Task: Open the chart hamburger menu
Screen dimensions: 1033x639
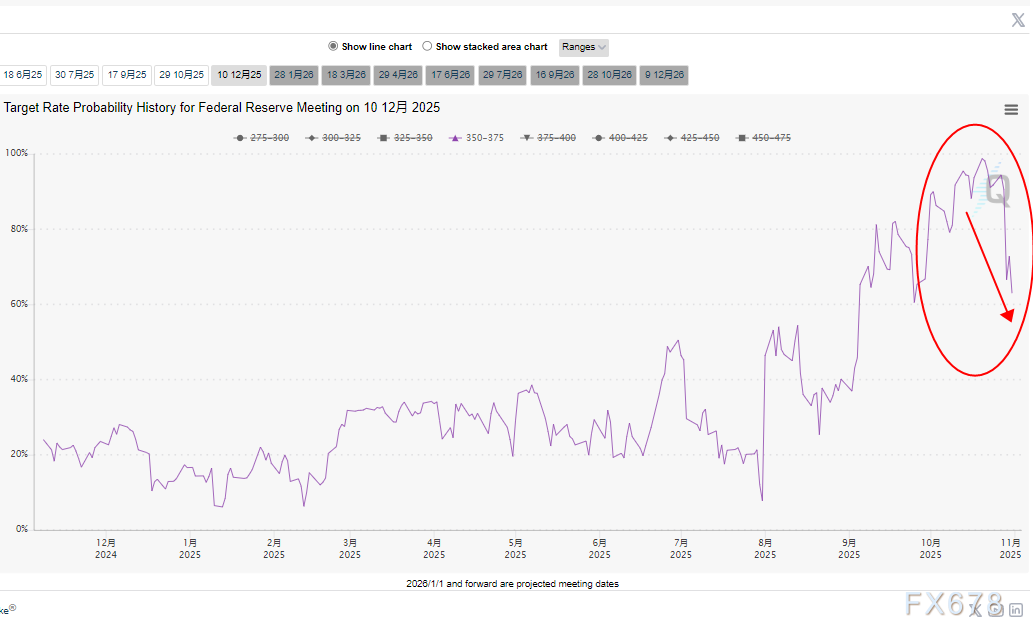Action: coord(1011,110)
